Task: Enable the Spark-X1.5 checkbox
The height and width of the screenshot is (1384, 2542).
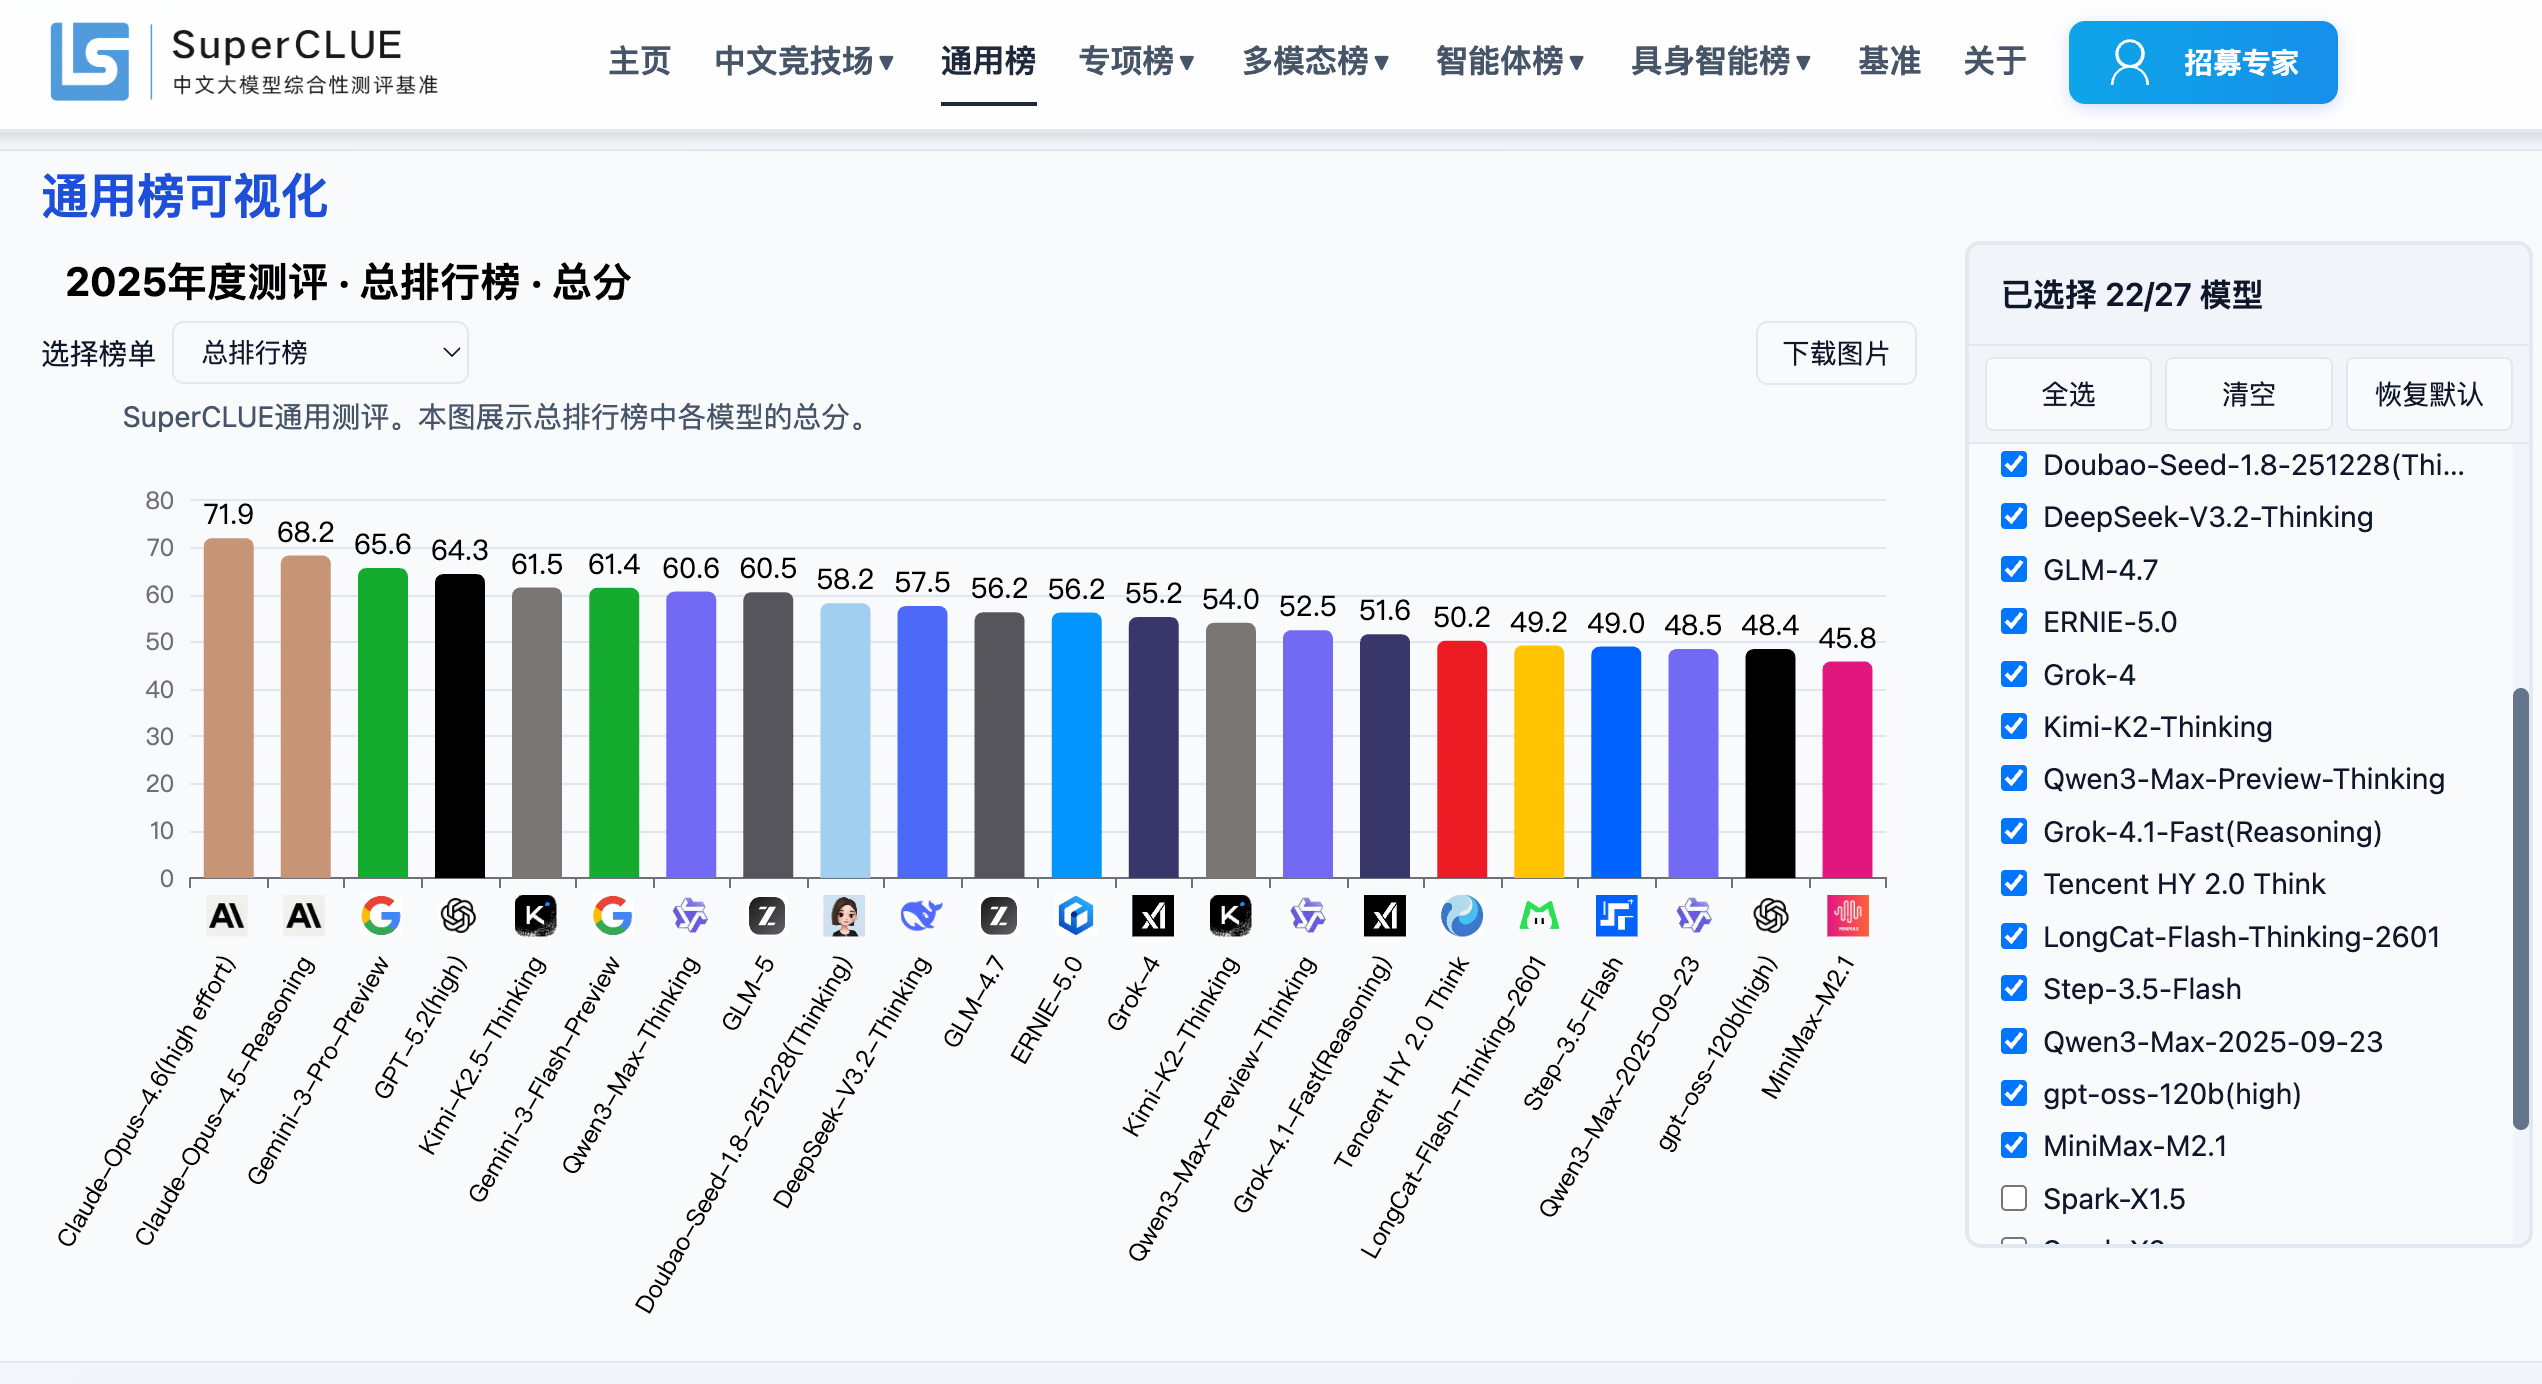Action: click(x=2014, y=1198)
